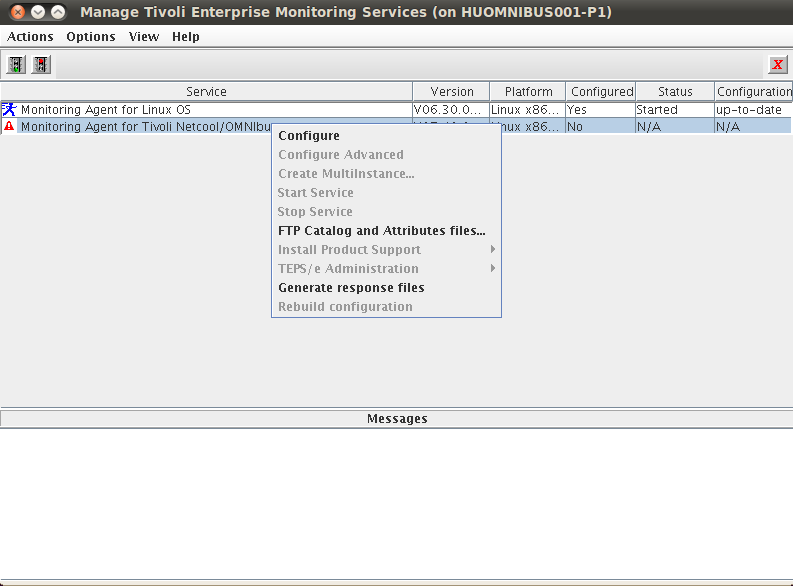Click the Version column header

(x=451, y=92)
